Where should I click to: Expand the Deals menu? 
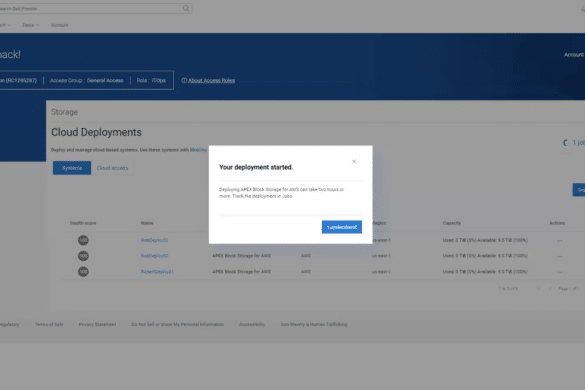[31, 25]
